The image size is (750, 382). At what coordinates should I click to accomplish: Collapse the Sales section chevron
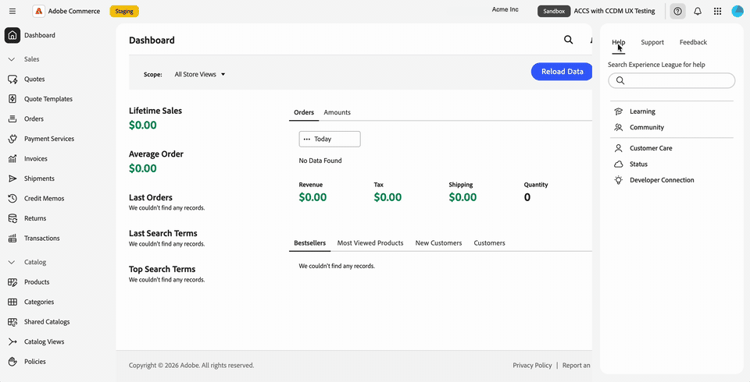pyautogui.click(x=12, y=59)
